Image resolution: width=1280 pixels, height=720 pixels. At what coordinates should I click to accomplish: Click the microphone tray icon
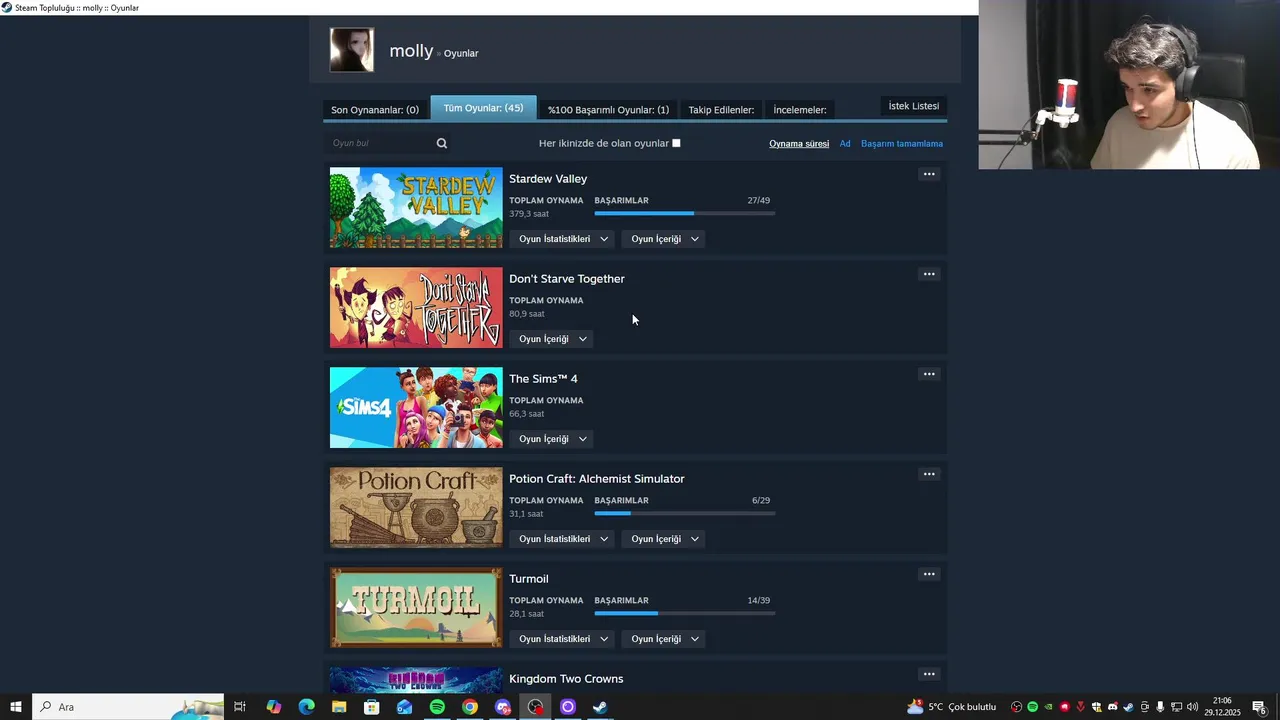1160,707
